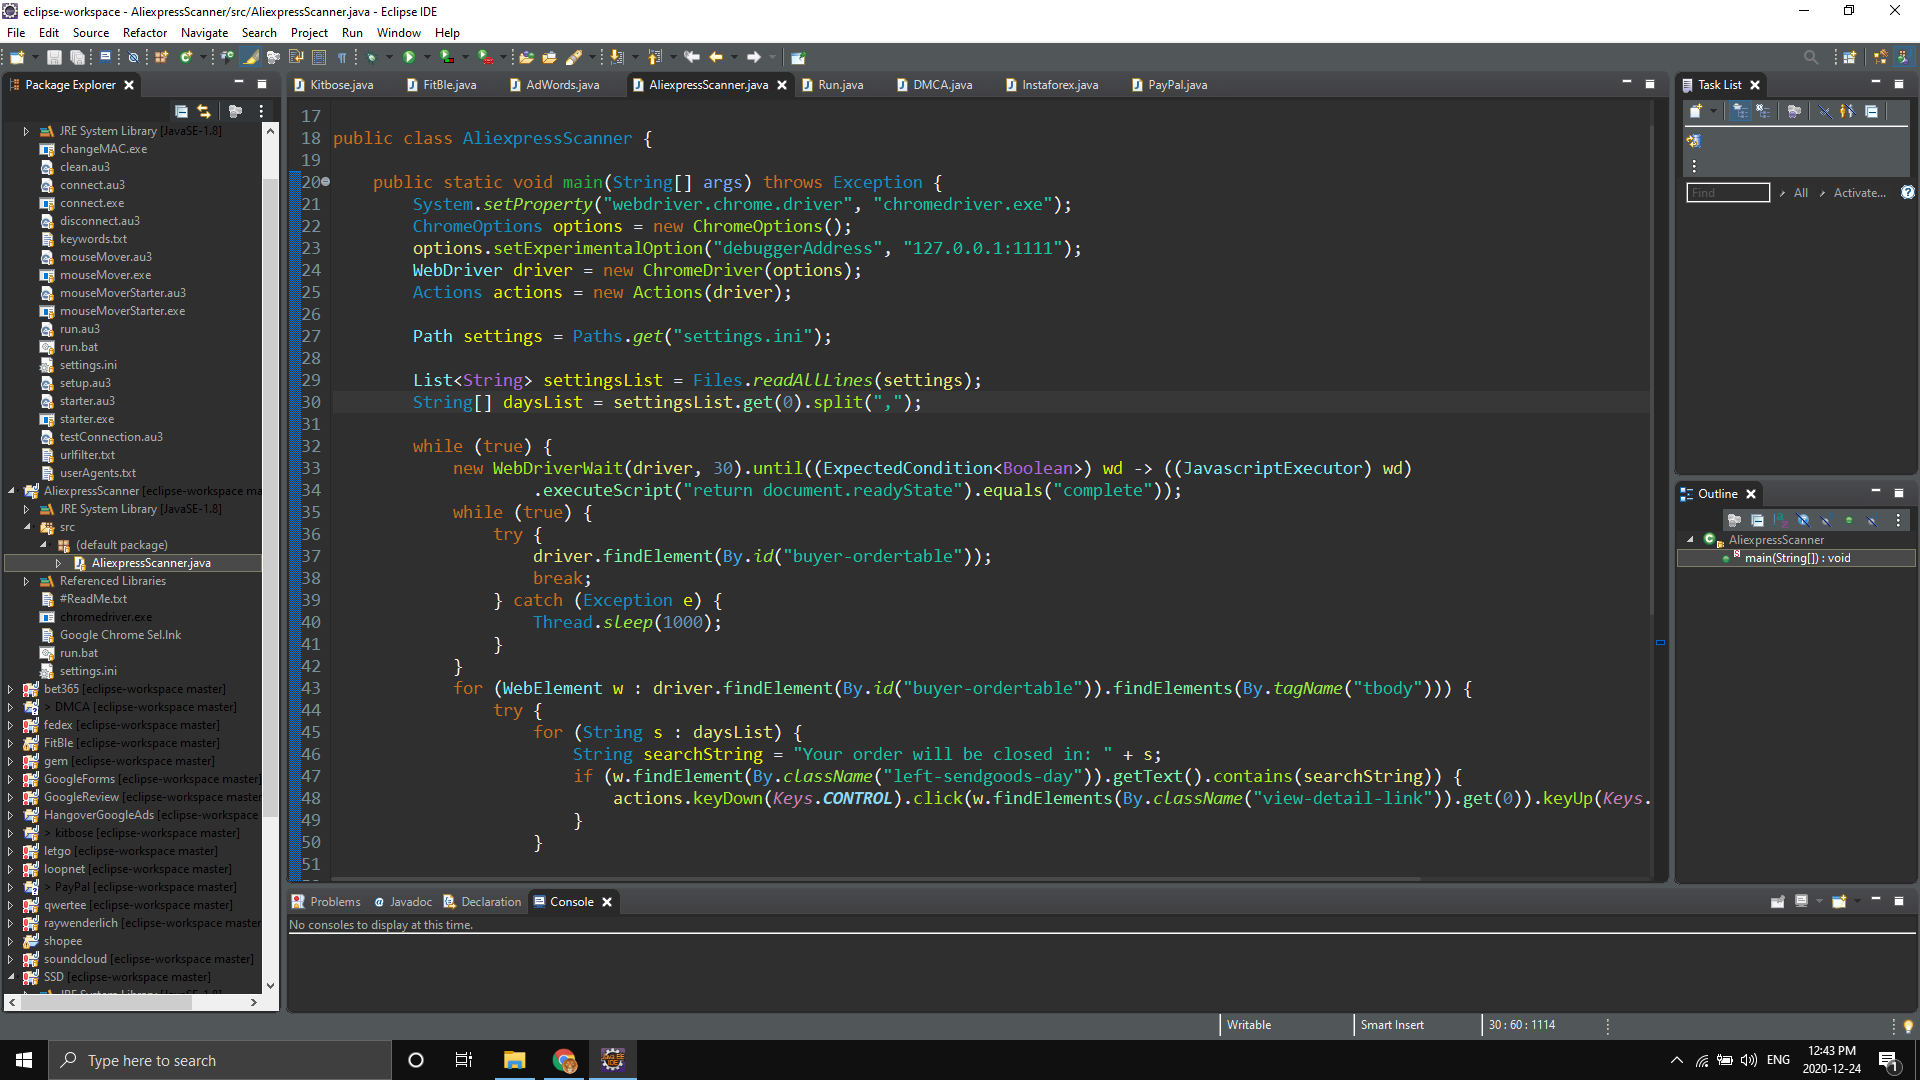Switch to the PayPal.java editor tab
The image size is (1920, 1080).
tap(1177, 85)
